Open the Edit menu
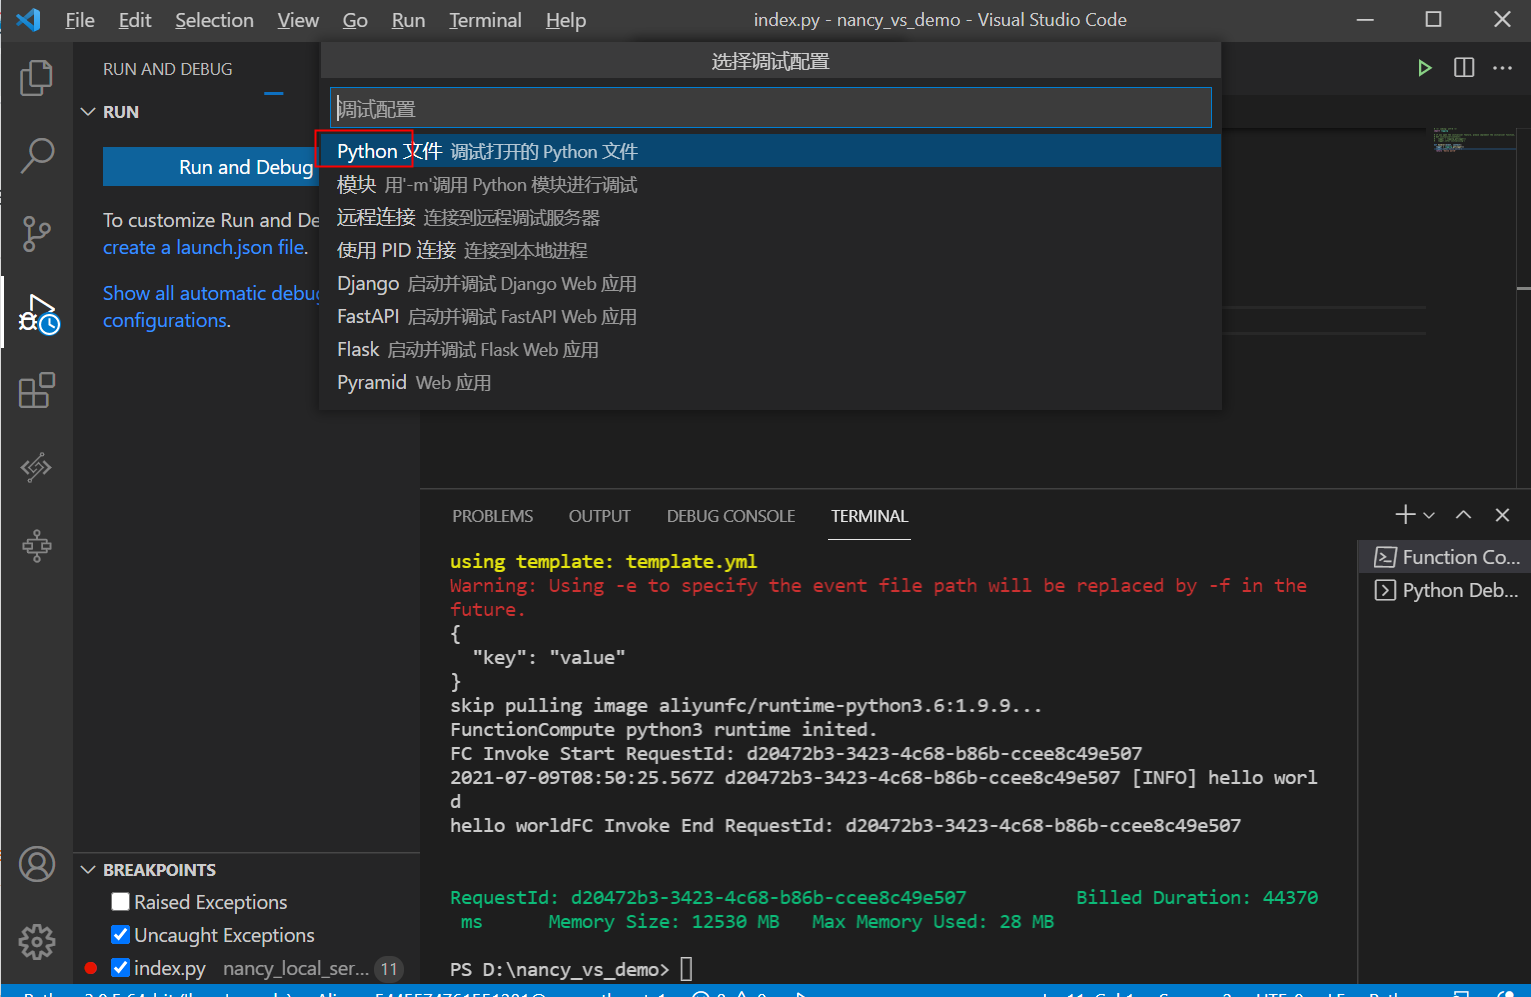The height and width of the screenshot is (997, 1531). (x=135, y=20)
